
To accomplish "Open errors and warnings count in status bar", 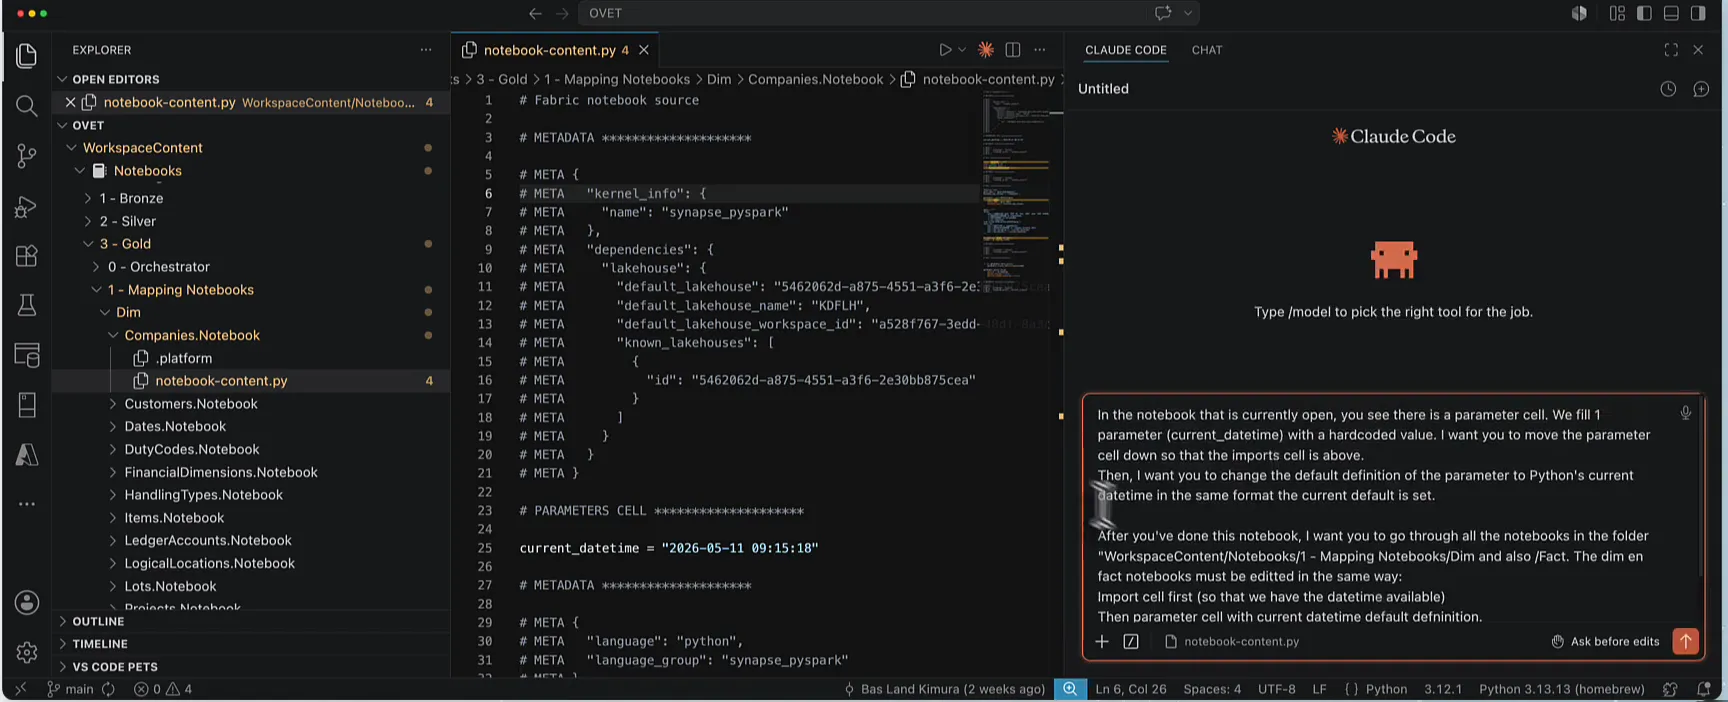I will click(163, 689).
